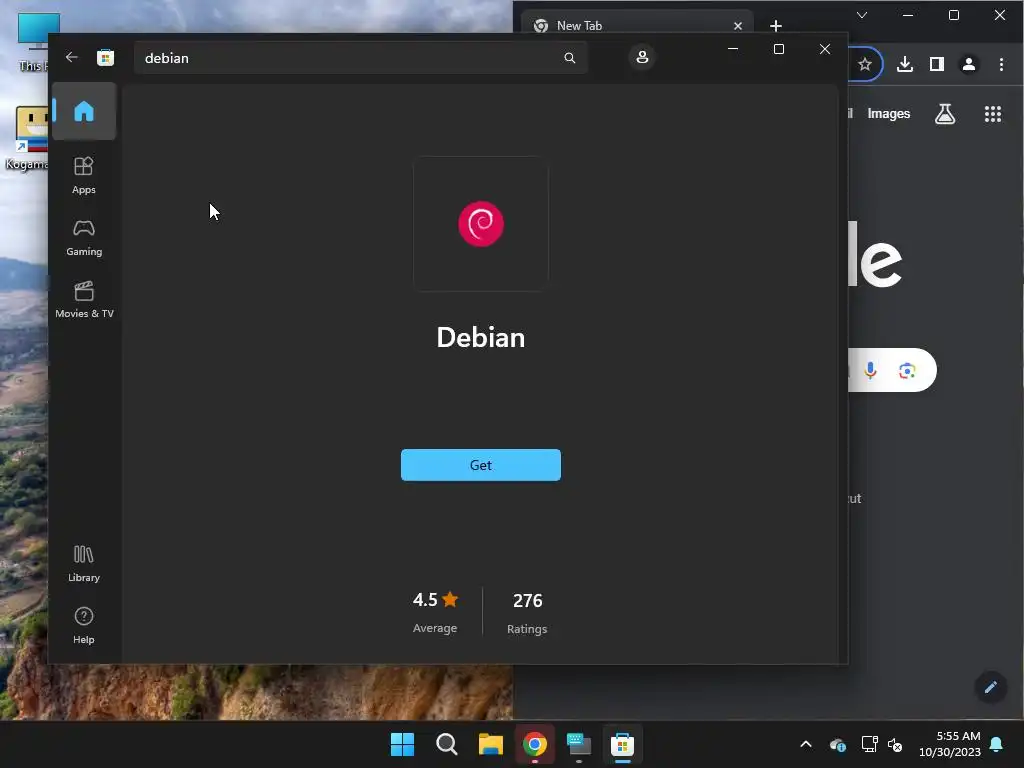Open Google Images link in Chrome
Screen dimensions: 1024x768
[x=888, y=114]
